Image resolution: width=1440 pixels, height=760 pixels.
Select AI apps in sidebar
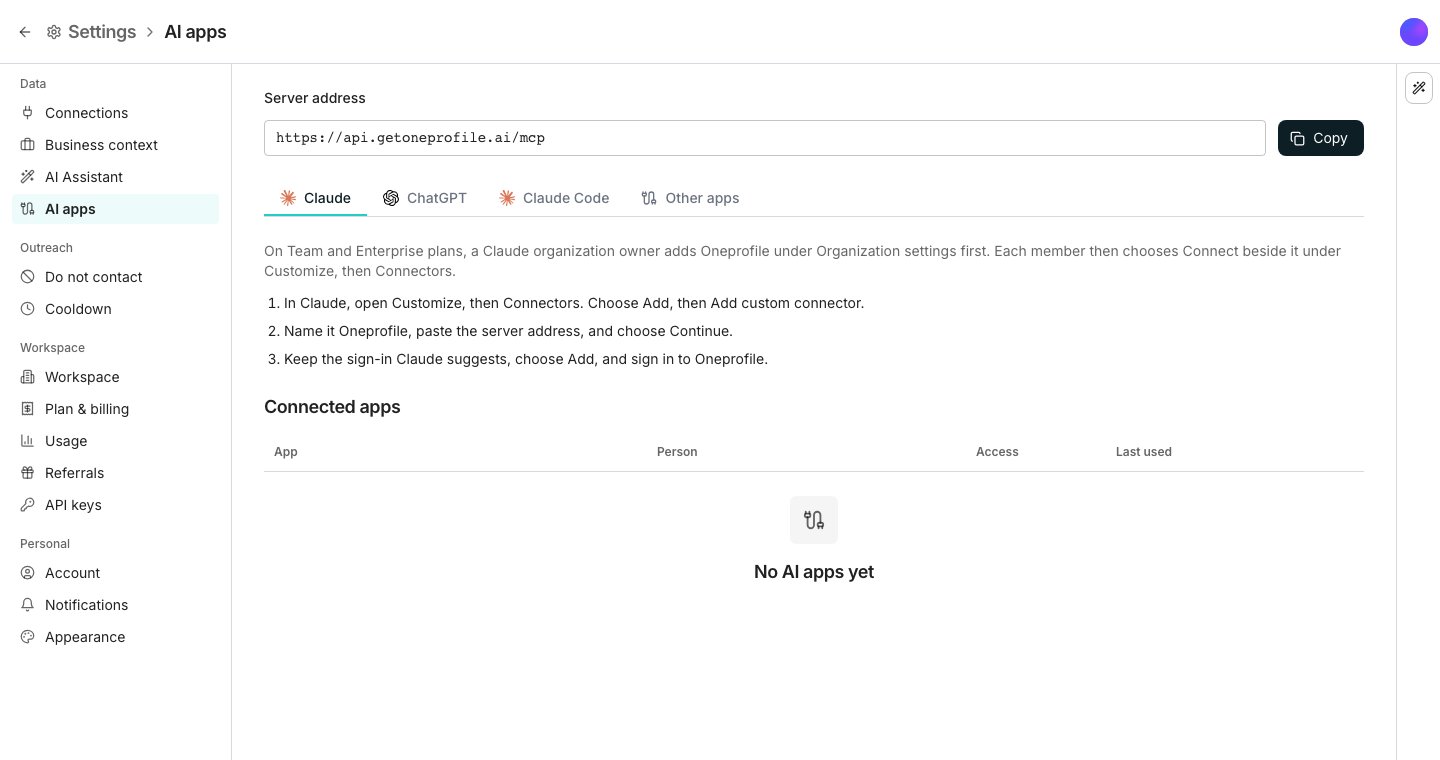coord(115,209)
